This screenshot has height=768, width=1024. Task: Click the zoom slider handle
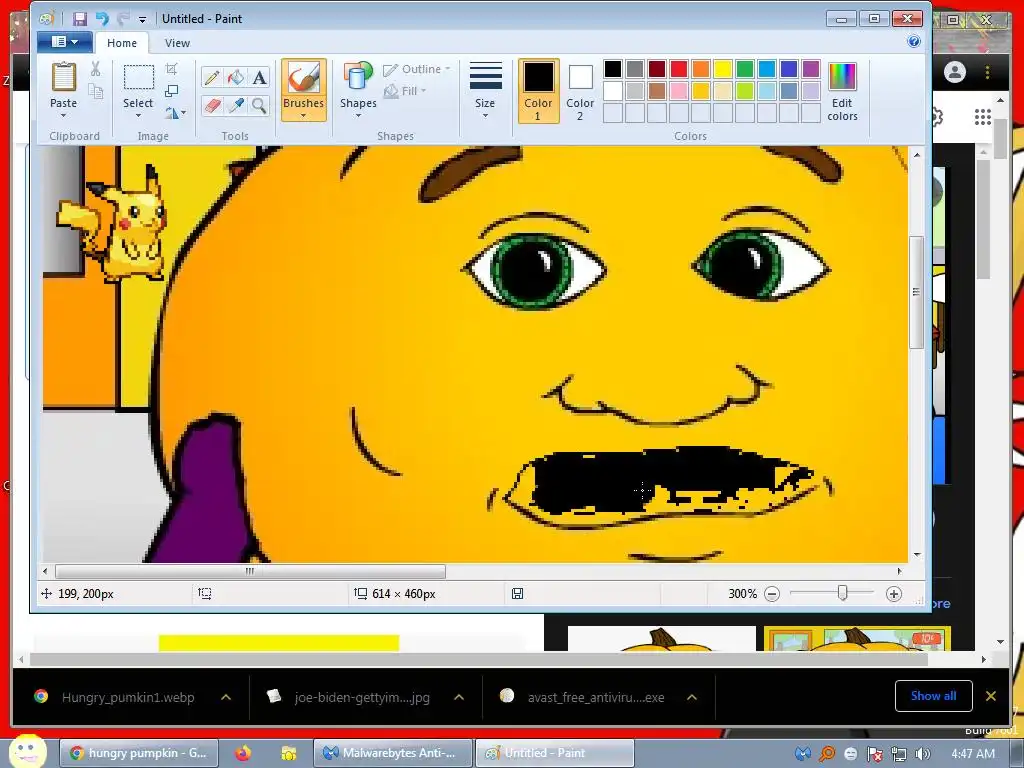click(x=842, y=593)
